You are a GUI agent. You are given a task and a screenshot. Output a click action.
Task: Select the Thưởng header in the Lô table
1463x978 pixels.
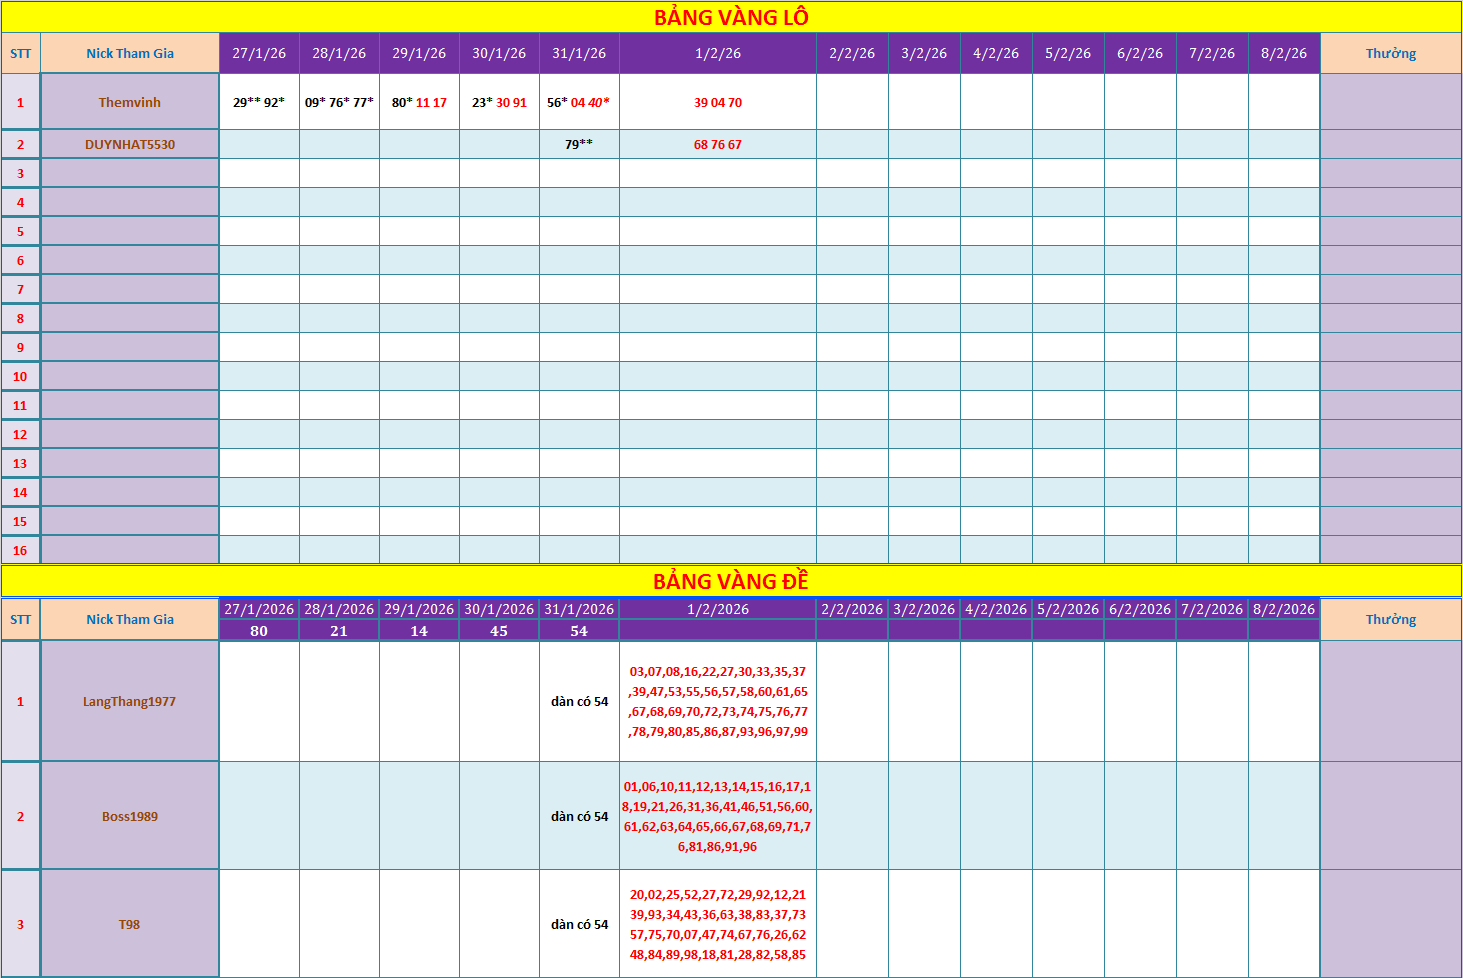pos(1391,53)
